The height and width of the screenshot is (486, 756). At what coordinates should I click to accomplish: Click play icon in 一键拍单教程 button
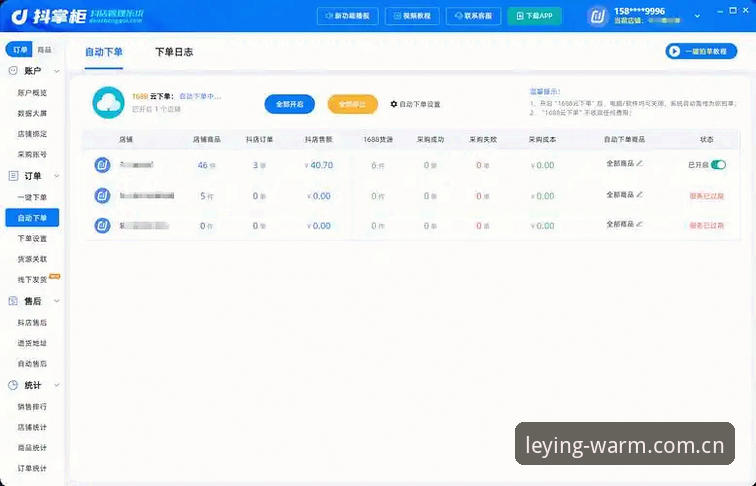click(x=675, y=51)
